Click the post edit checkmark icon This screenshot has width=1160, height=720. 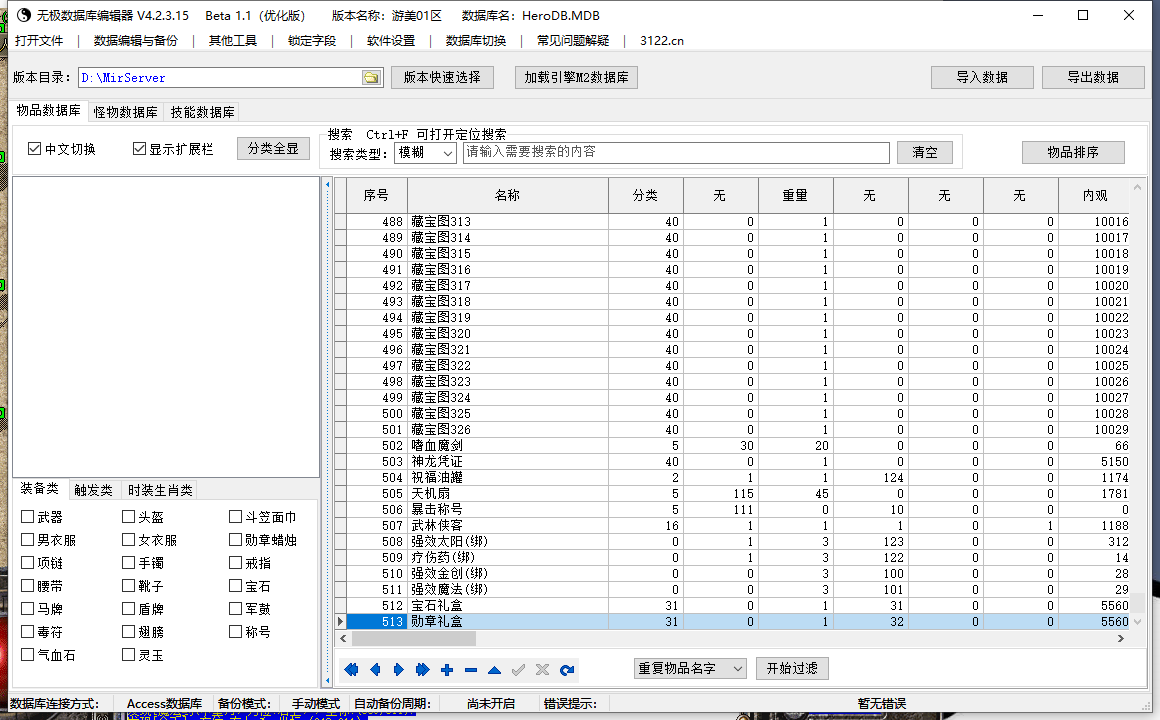pyautogui.click(x=519, y=670)
